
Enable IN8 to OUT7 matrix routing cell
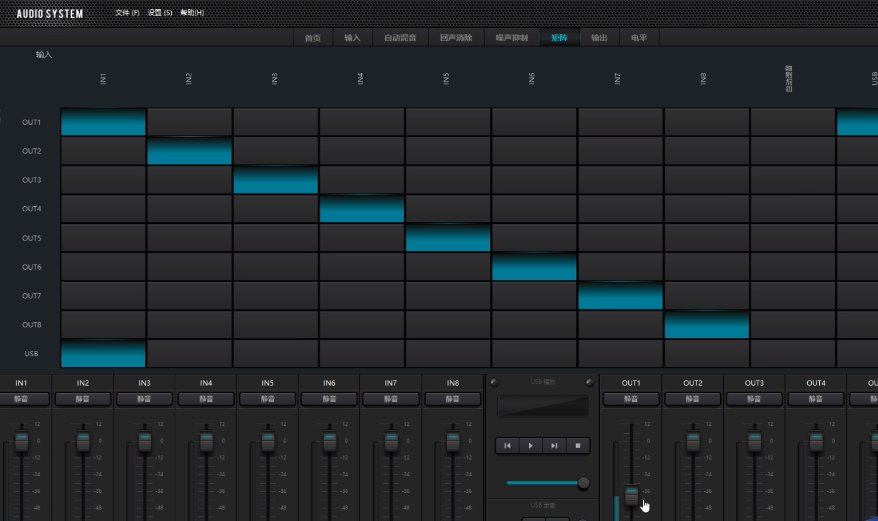click(706, 296)
